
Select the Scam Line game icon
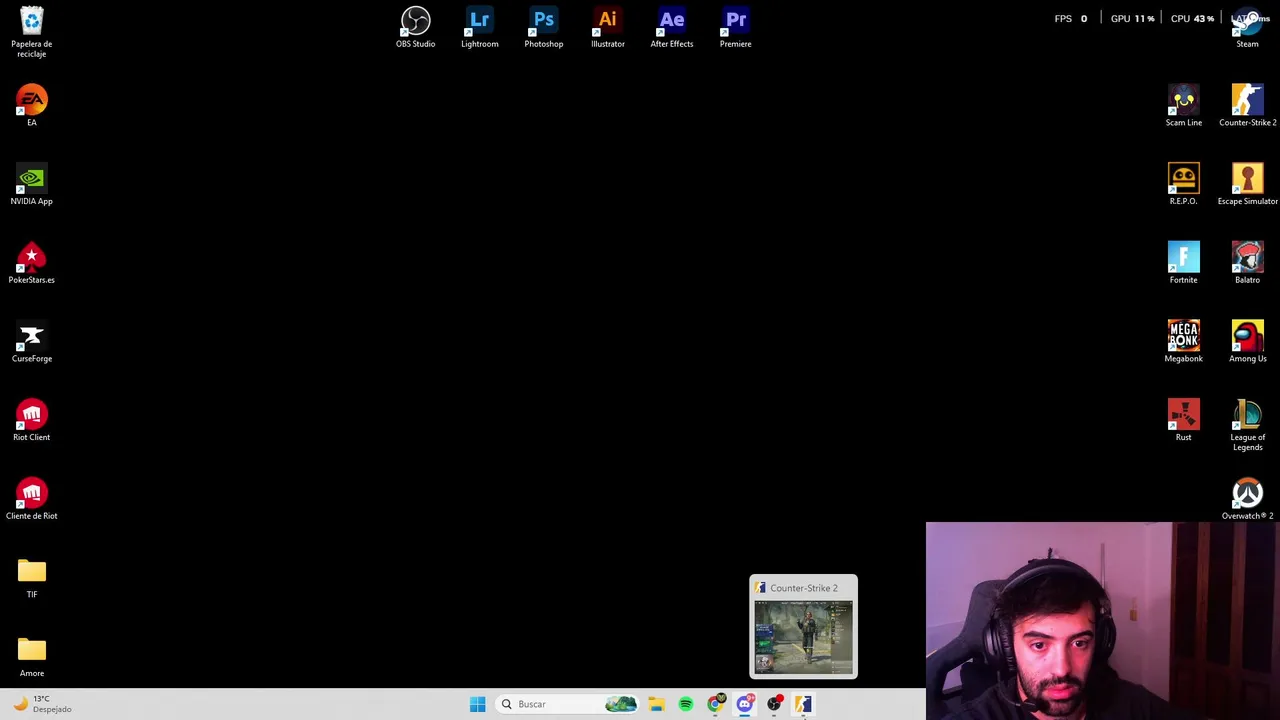pyautogui.click(x=1184, y=104)
